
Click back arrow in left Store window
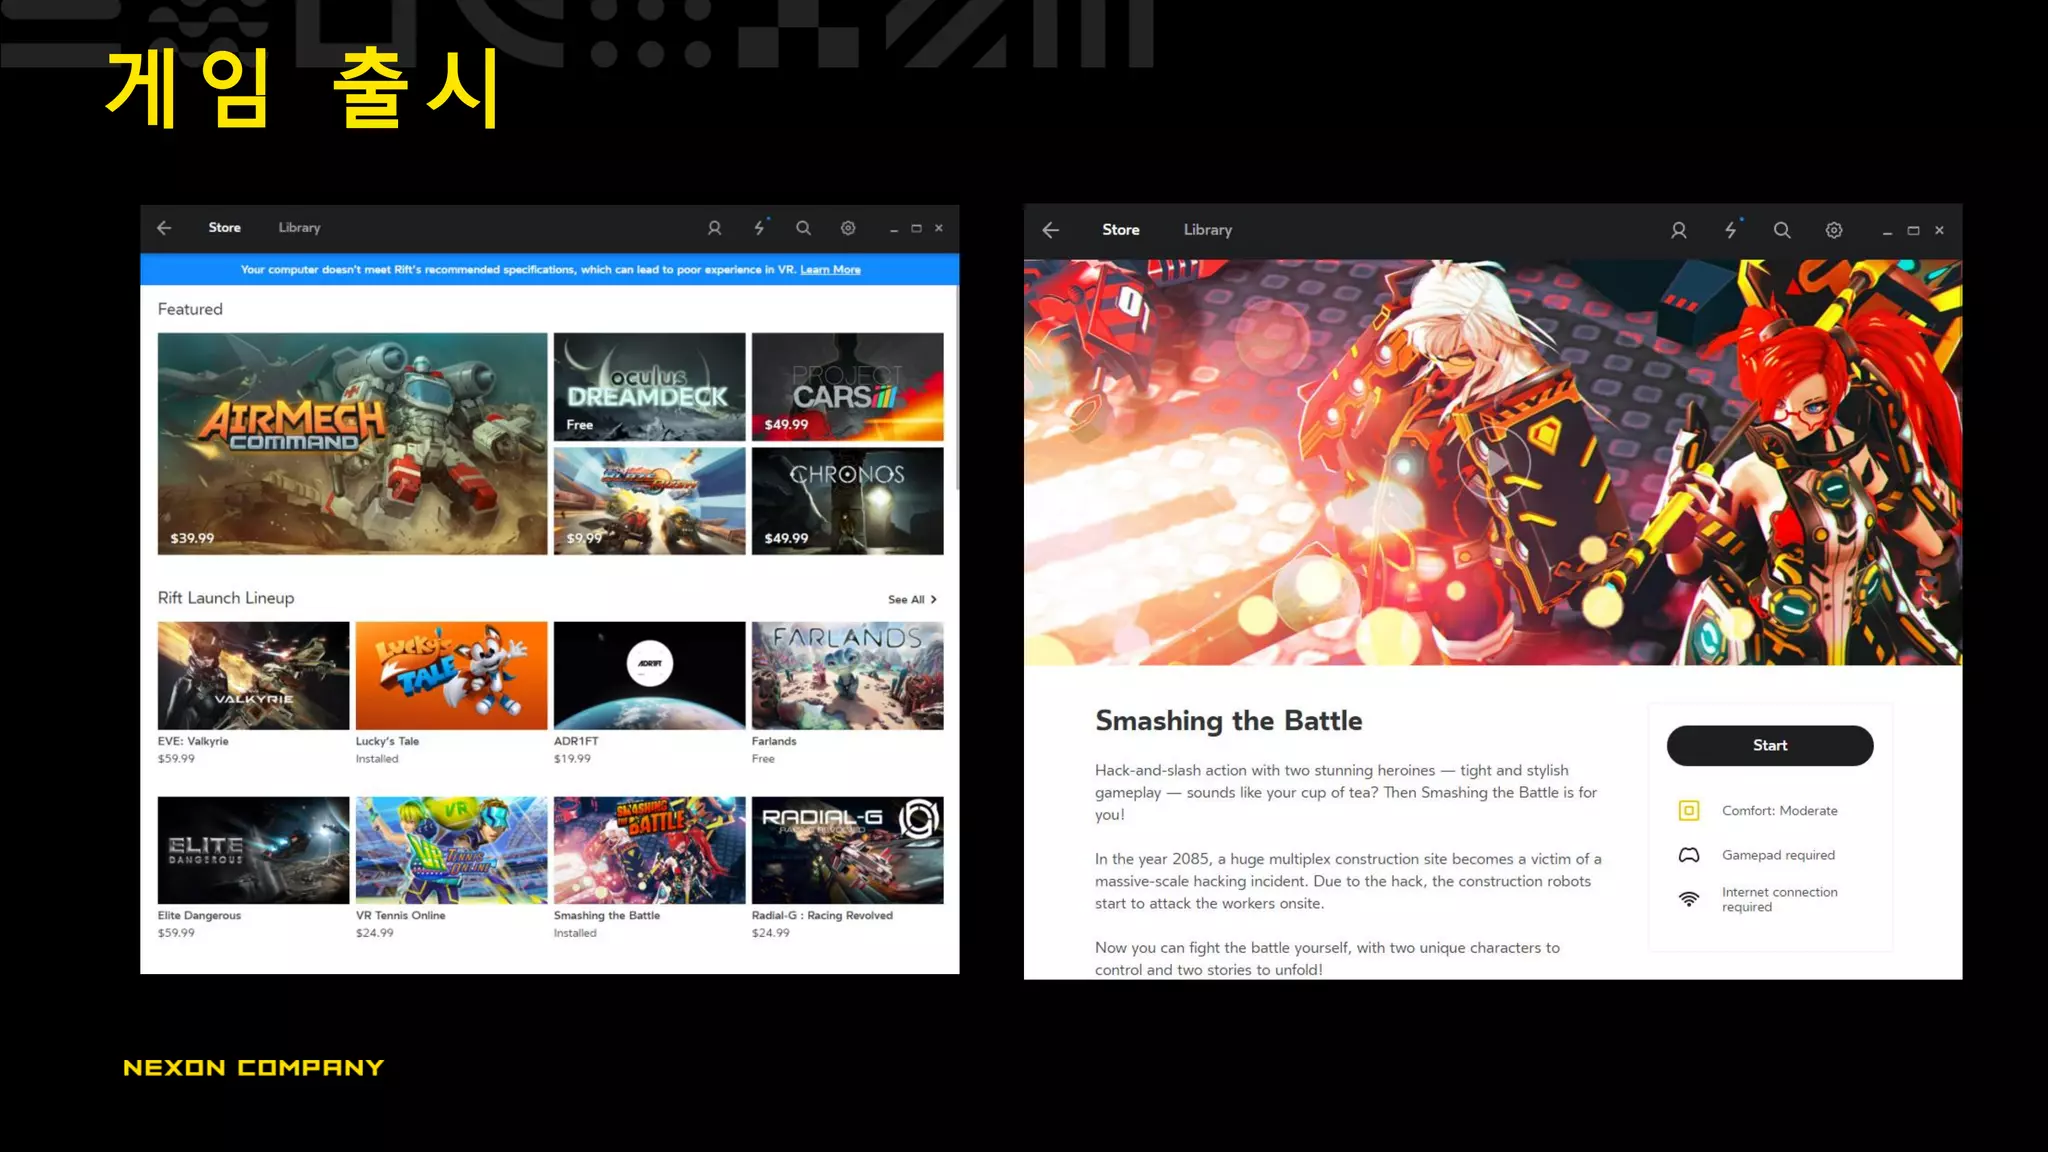point(164,228)
